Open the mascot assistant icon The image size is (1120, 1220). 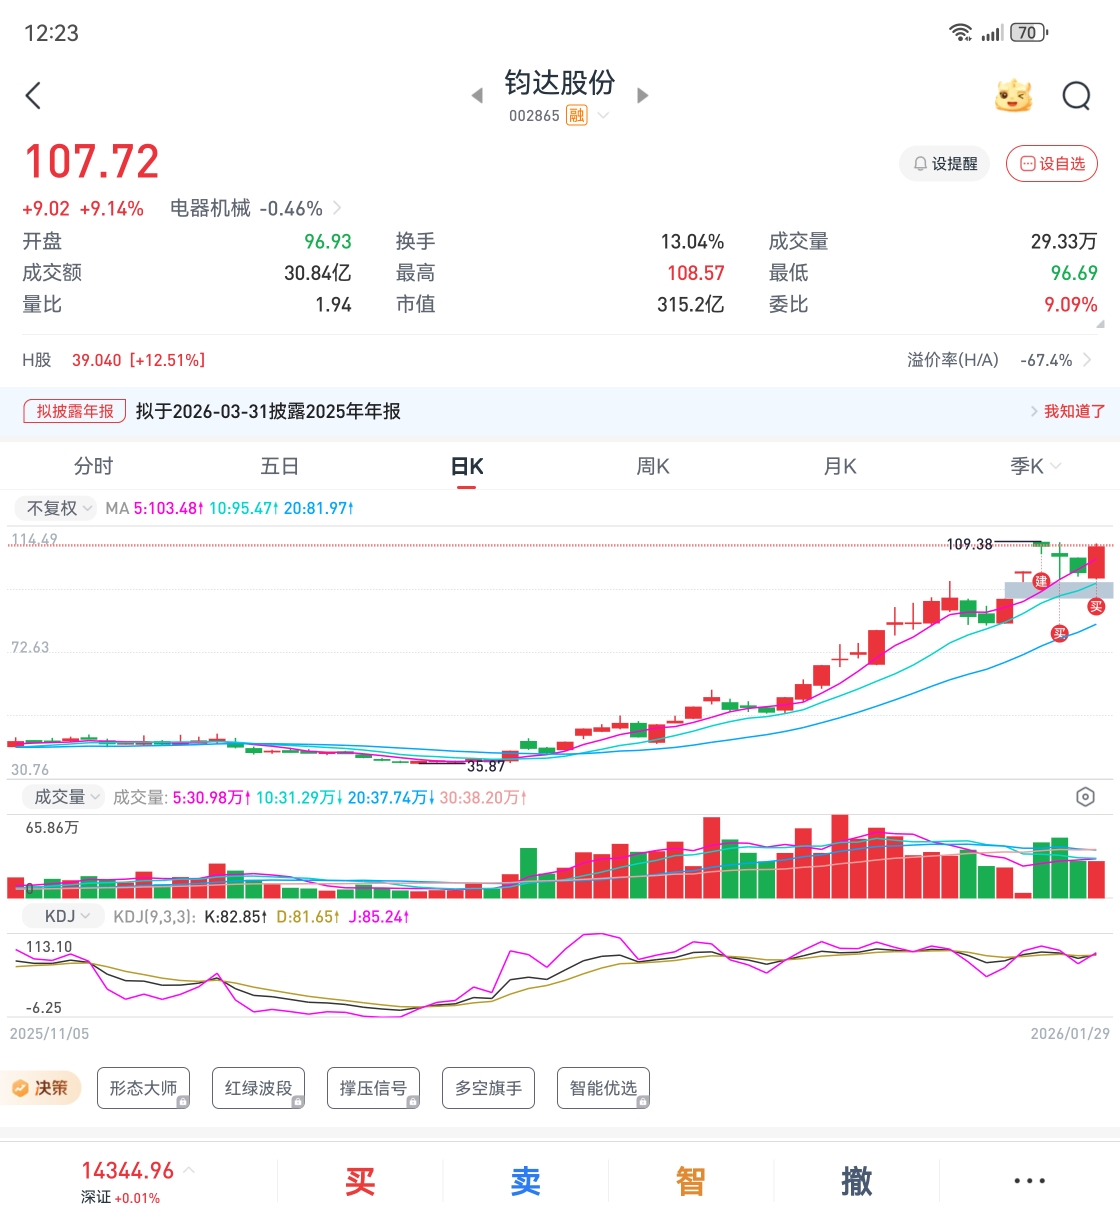pos(1013,96)
